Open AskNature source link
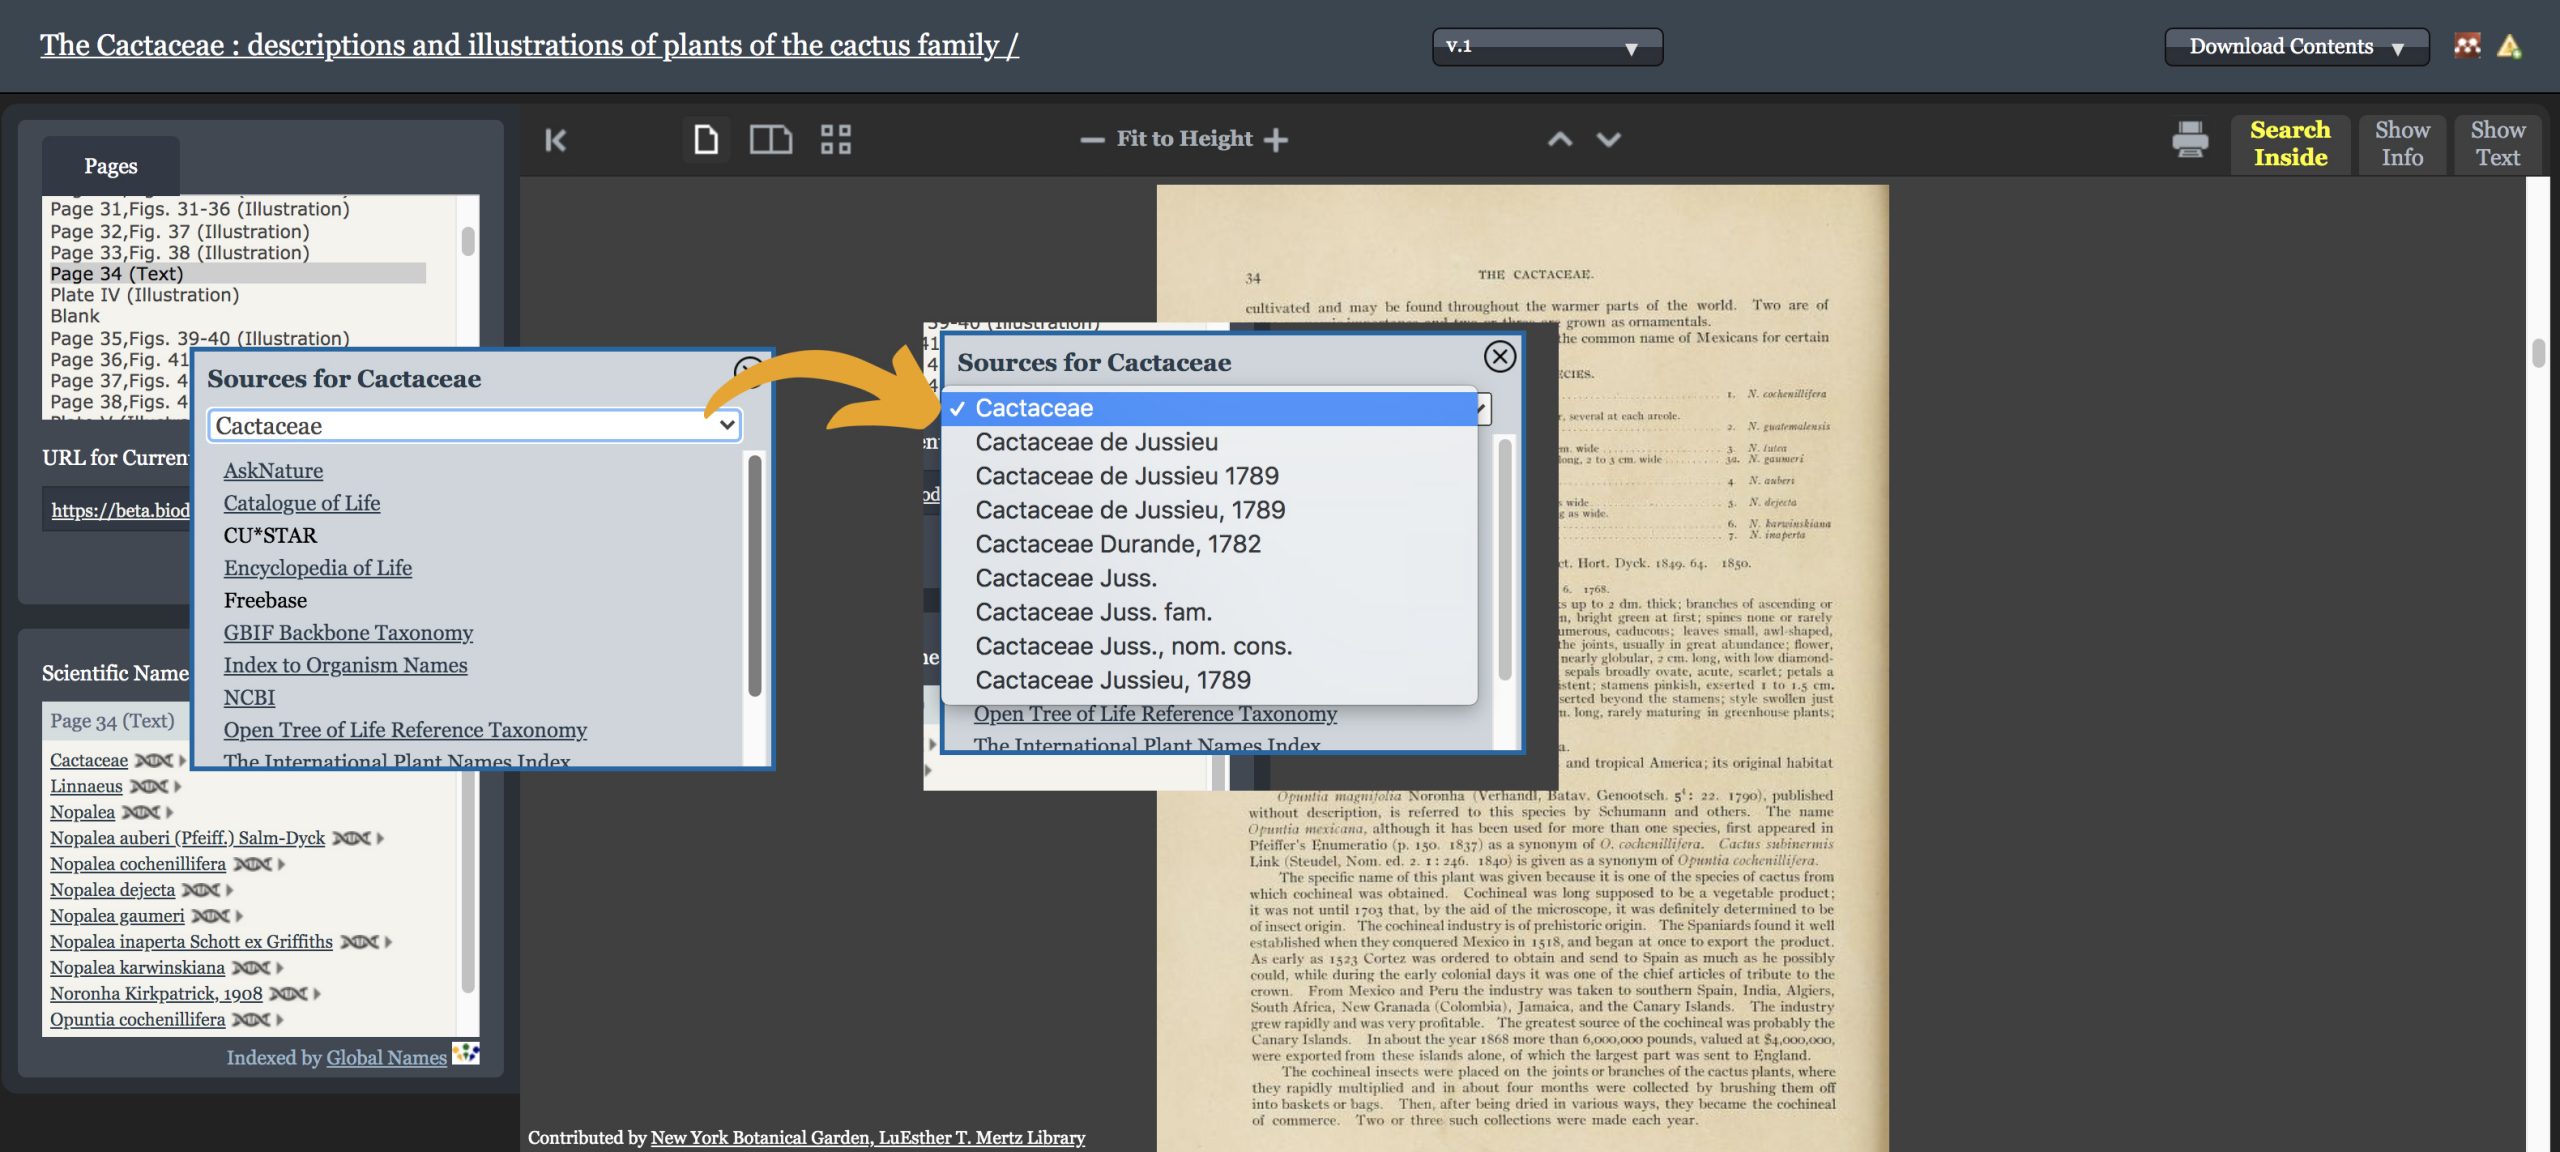Screen dimensions: 2560x1152 point(273,471)
